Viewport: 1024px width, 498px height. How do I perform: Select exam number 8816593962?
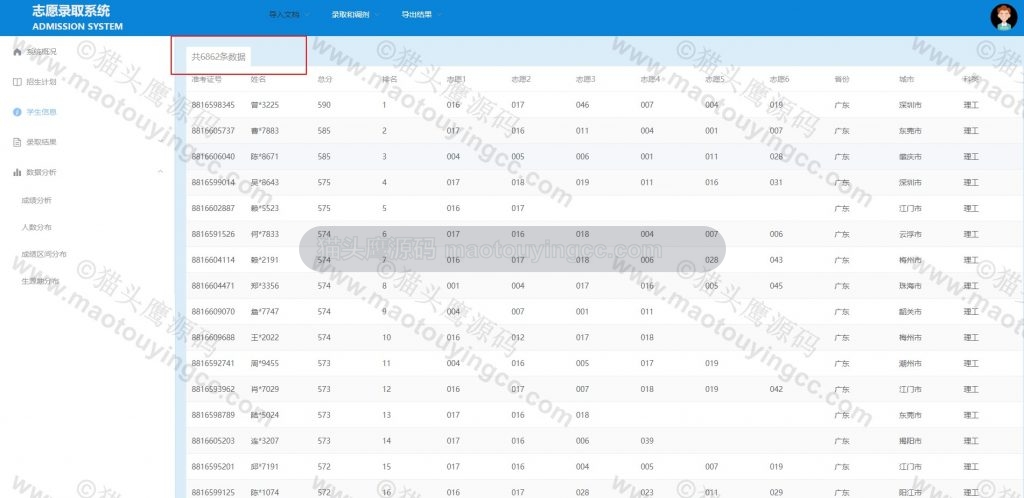[213, 389]
